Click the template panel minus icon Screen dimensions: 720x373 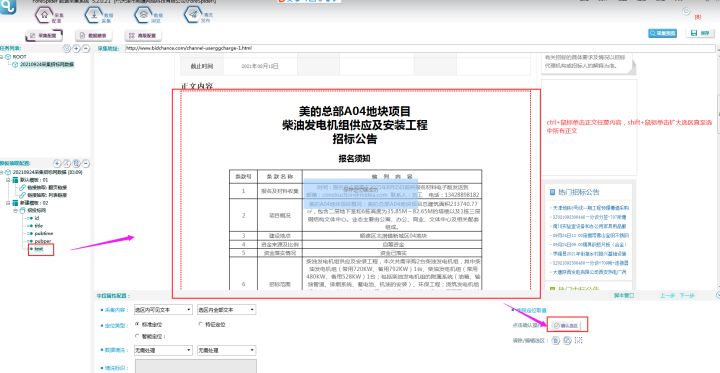tap(86, 164)
